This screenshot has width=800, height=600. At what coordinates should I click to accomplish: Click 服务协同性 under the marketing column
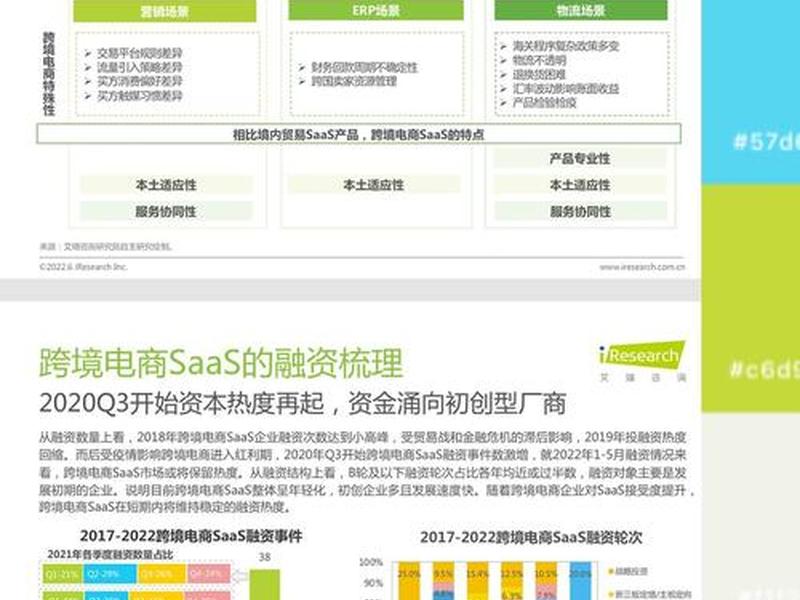pos(166,211)
